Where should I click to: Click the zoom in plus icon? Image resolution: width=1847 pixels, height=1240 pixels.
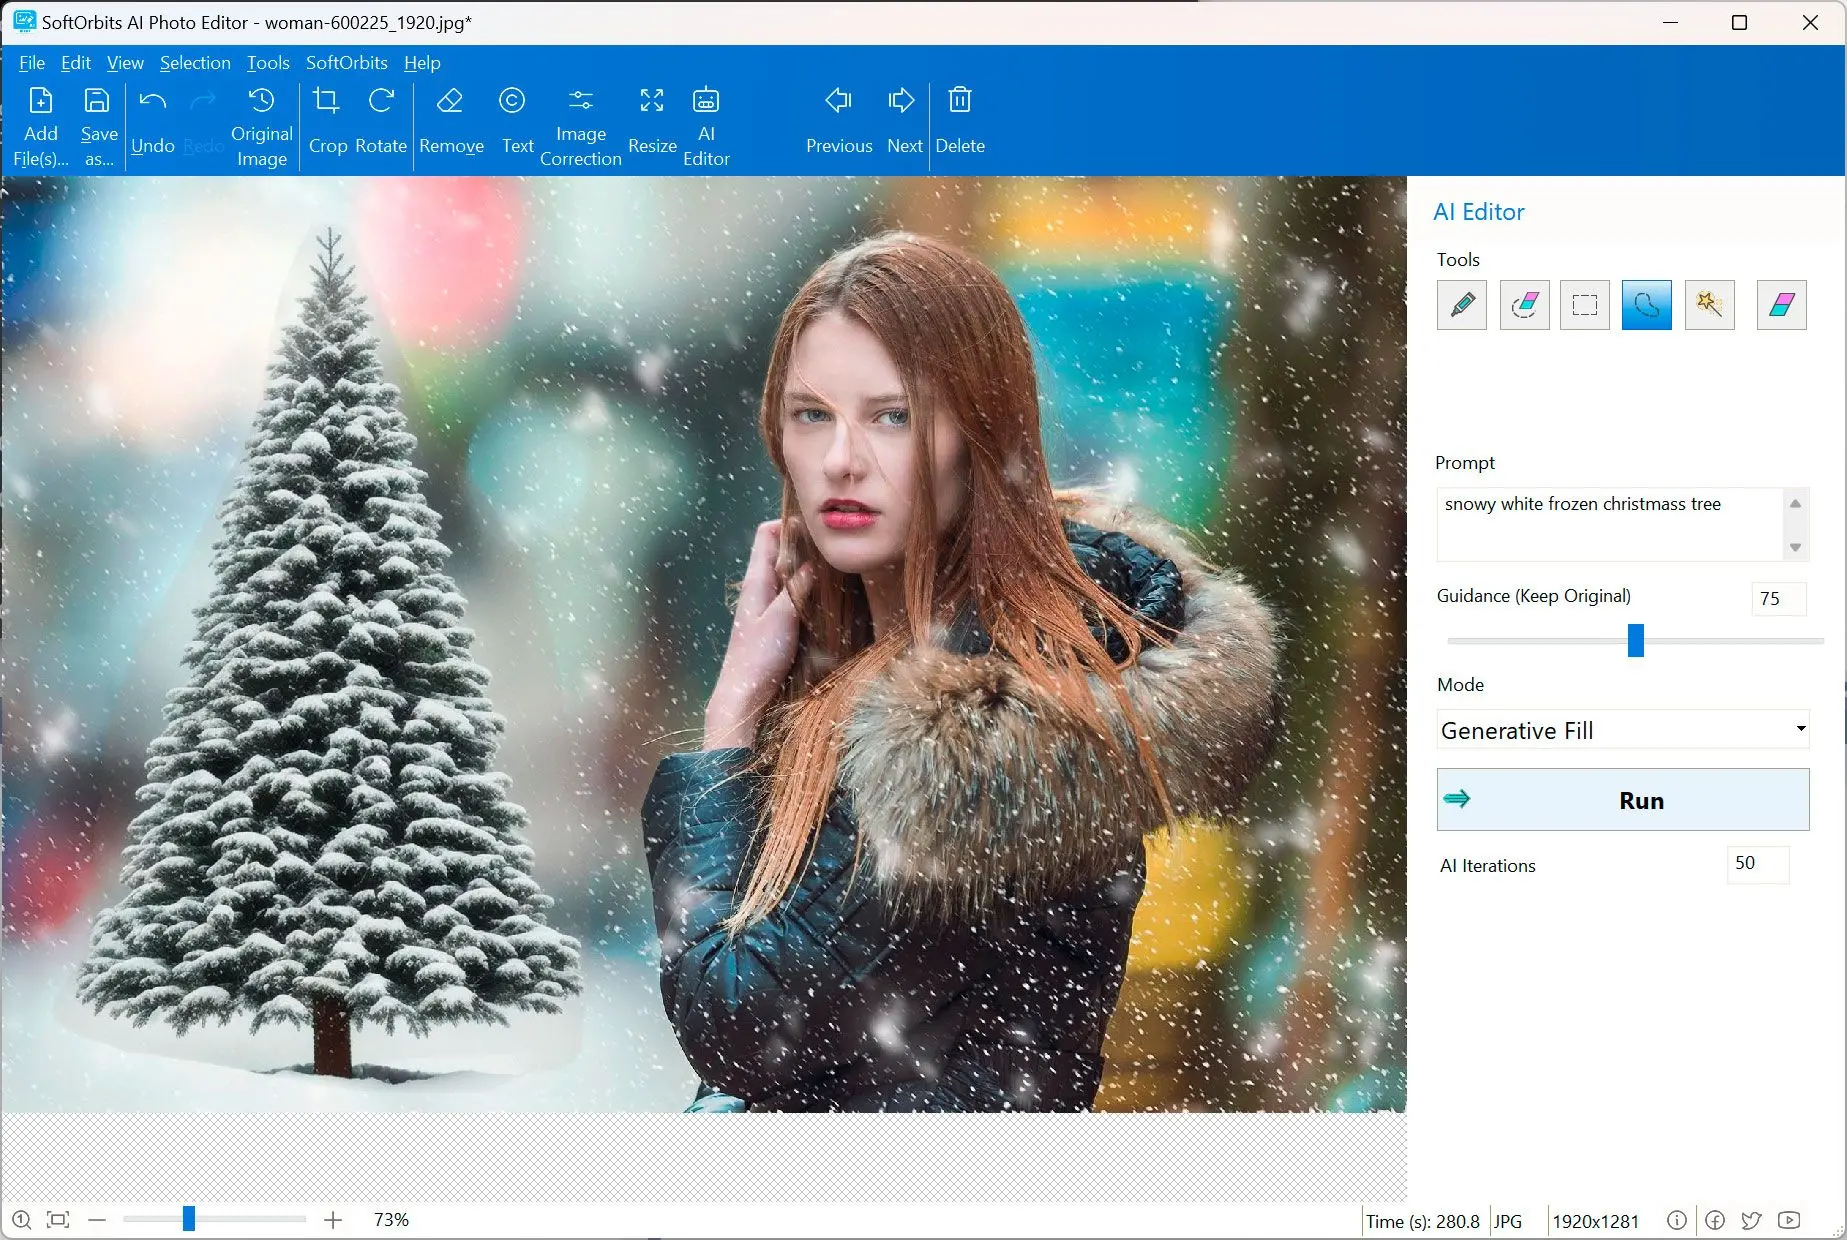(x=333, y=1220)
